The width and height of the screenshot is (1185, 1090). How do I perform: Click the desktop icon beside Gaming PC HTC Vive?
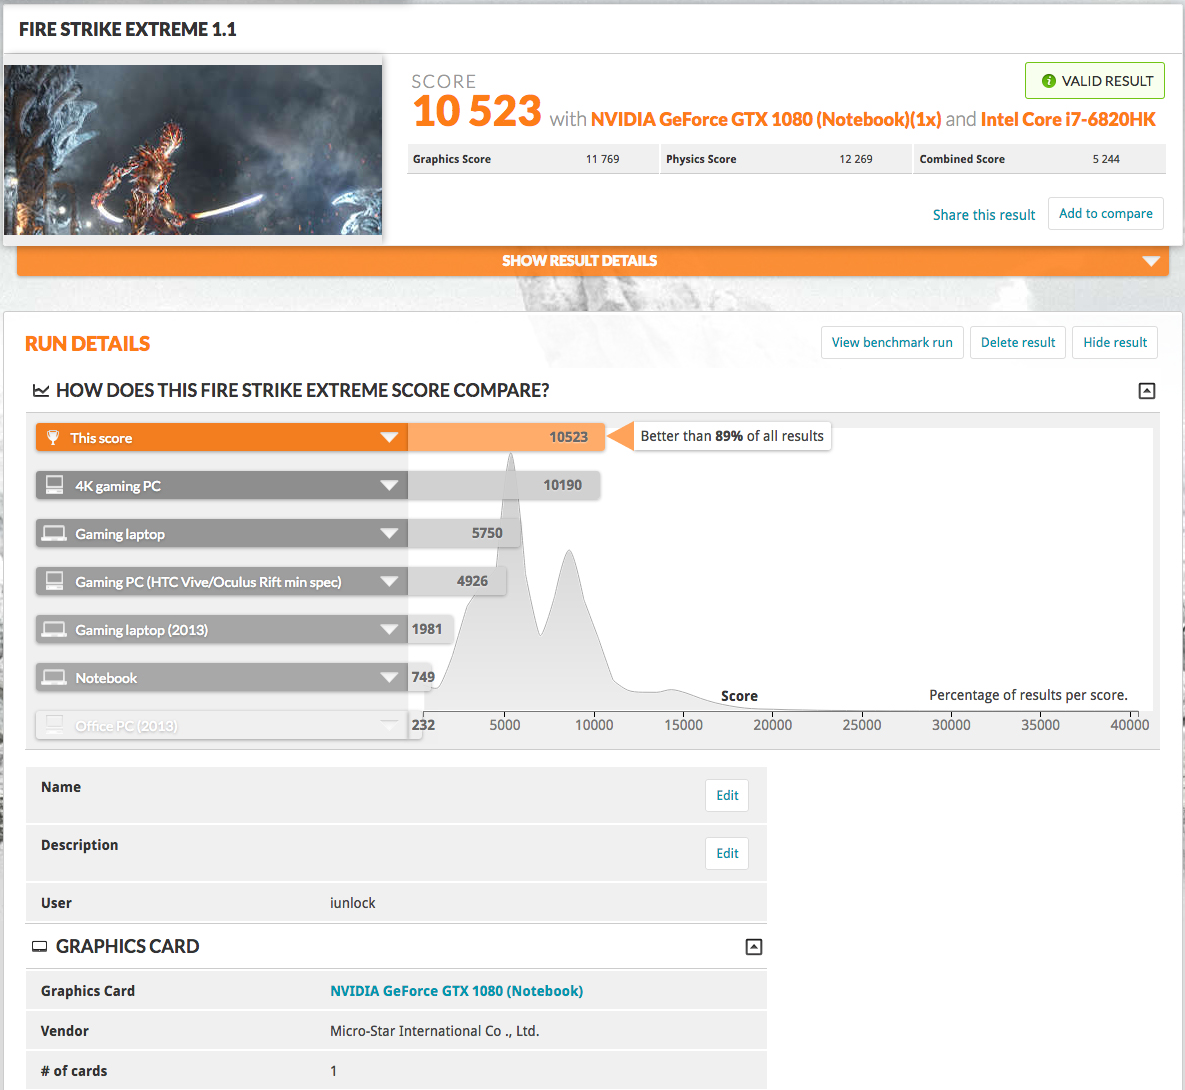pos(54,581)
